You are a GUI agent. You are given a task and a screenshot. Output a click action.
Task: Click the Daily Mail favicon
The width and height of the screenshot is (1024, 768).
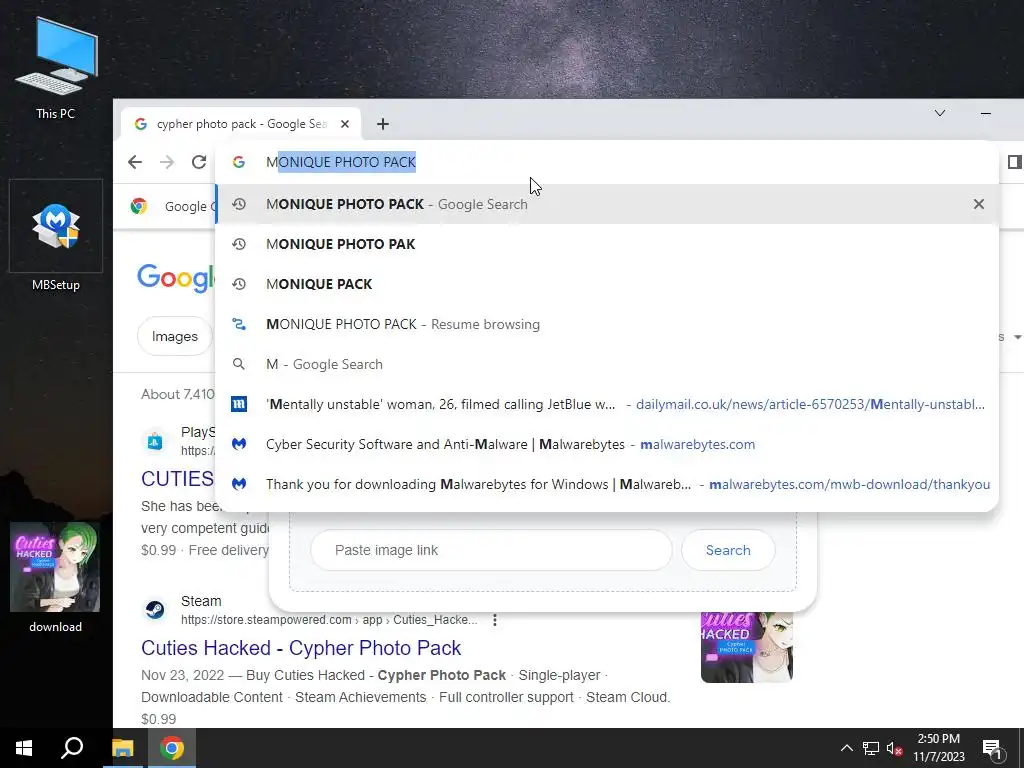239,404
